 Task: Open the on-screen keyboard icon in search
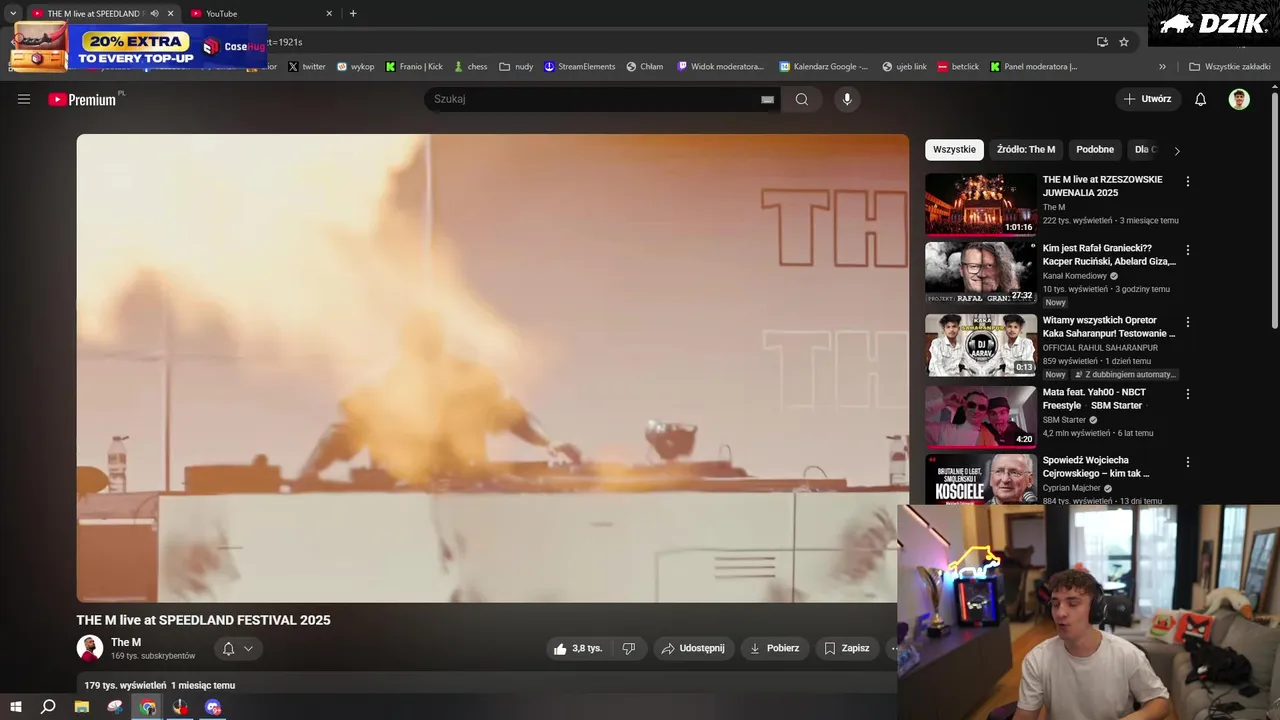click(x=767, y=99)
